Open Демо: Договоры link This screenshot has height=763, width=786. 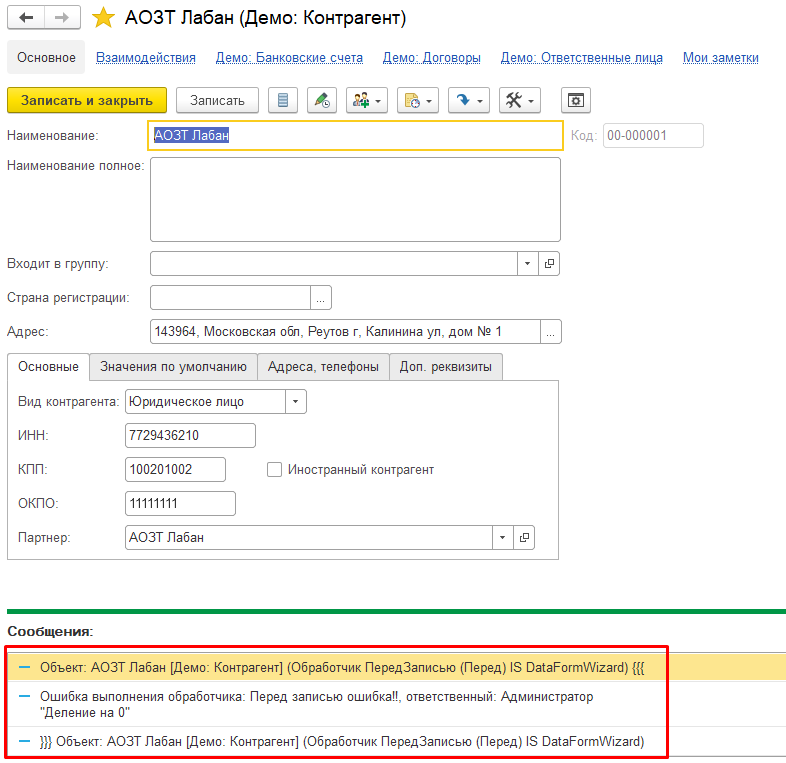432,58
